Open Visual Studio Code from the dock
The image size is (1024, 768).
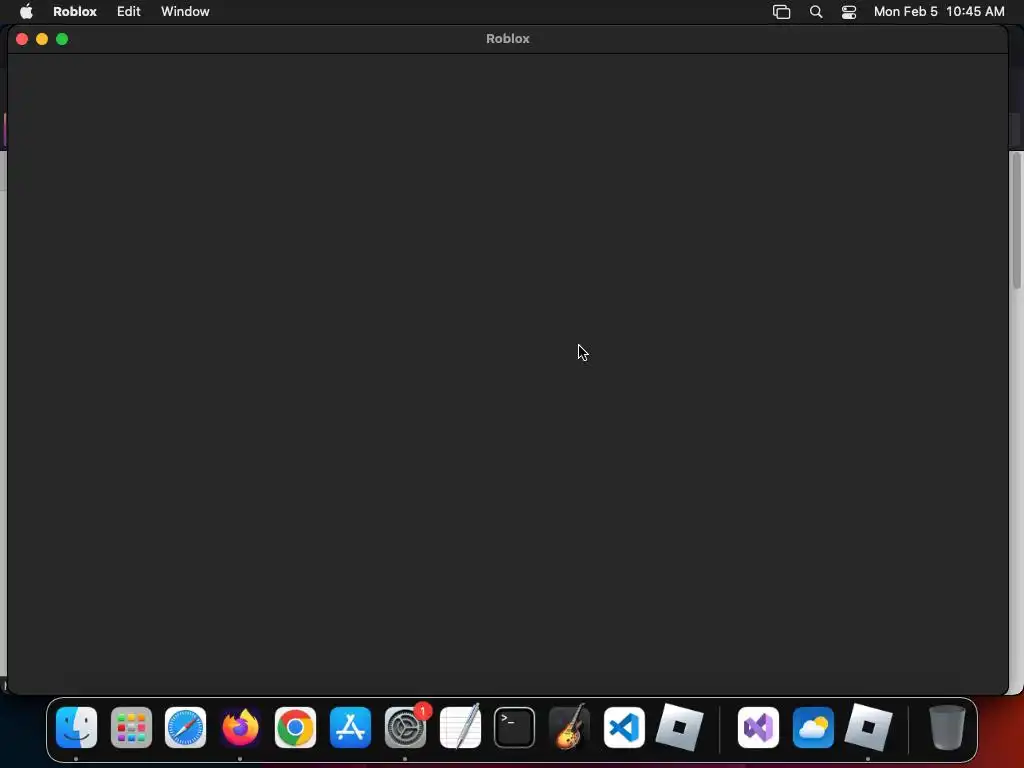pyautogui.click(x=624, y=728)
